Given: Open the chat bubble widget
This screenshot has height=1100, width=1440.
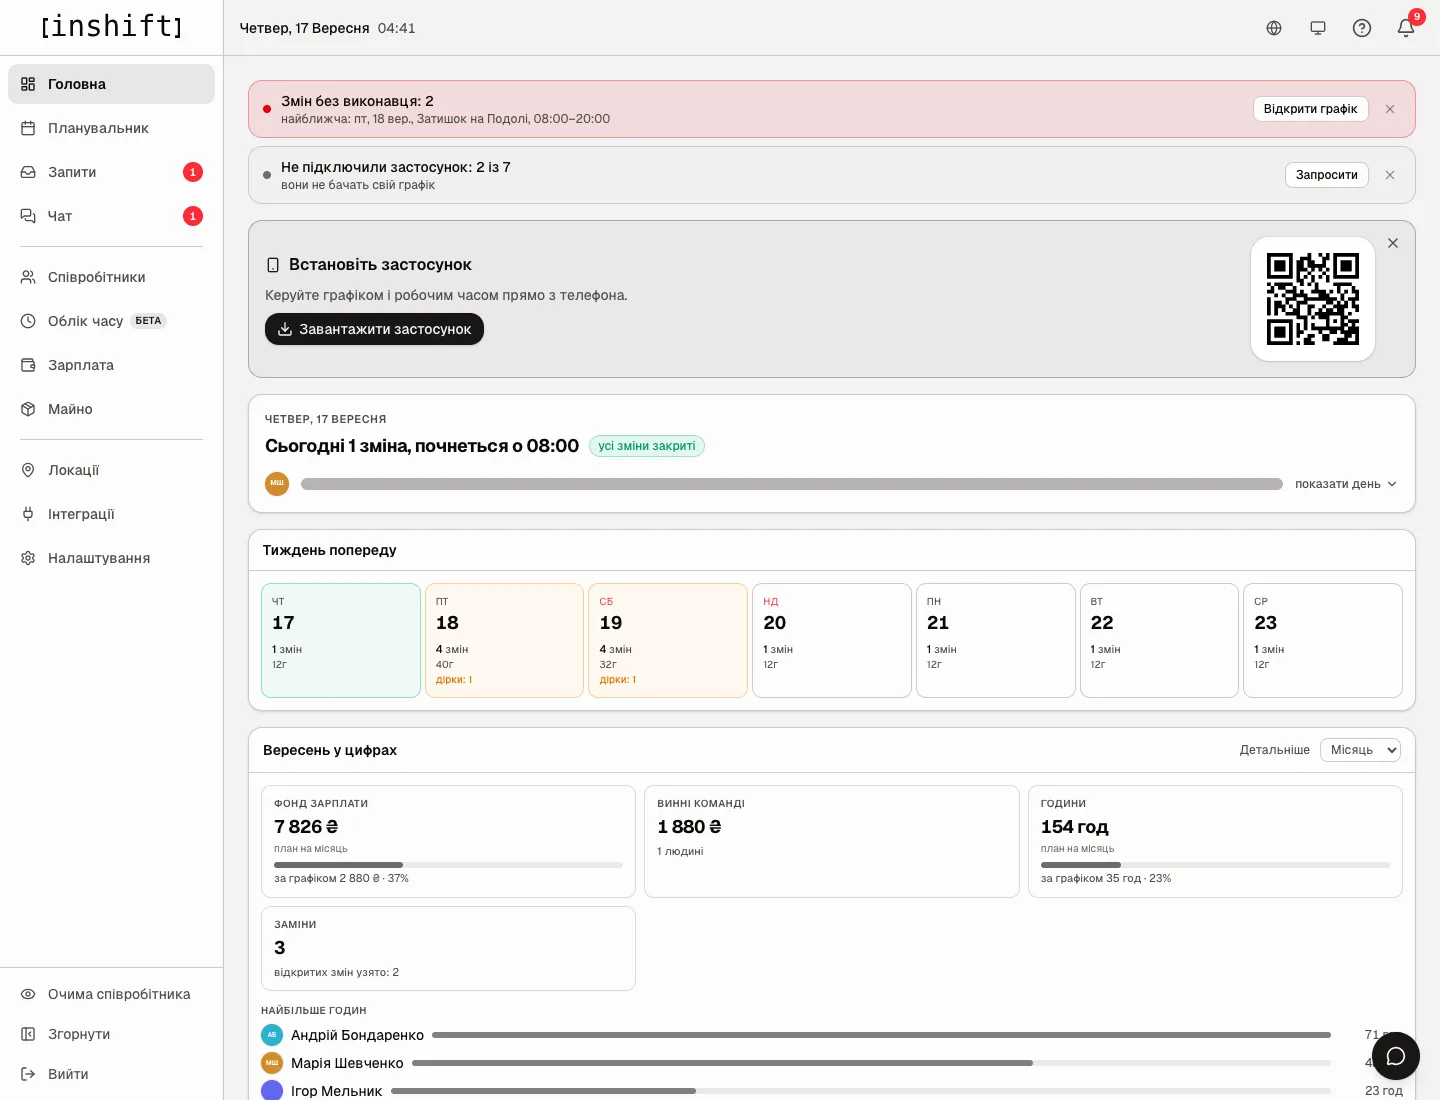Looking at the screenshot, I should click(1396, 1056).
